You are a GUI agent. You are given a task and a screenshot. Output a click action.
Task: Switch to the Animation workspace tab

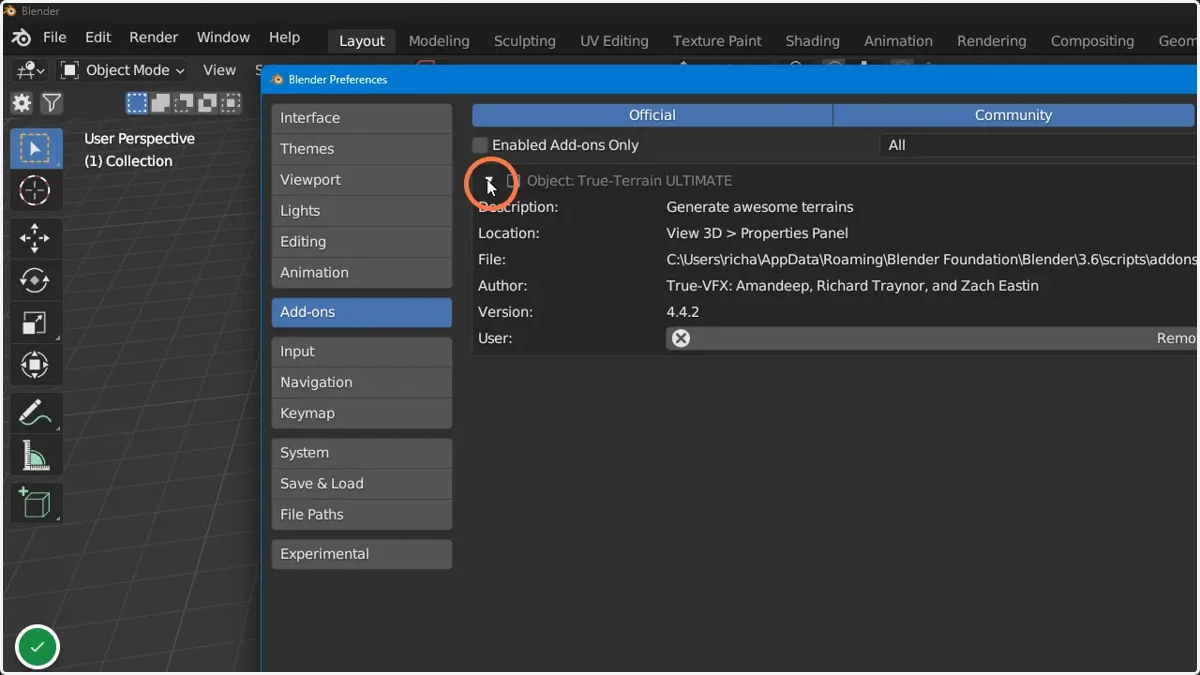pos(898,41)
